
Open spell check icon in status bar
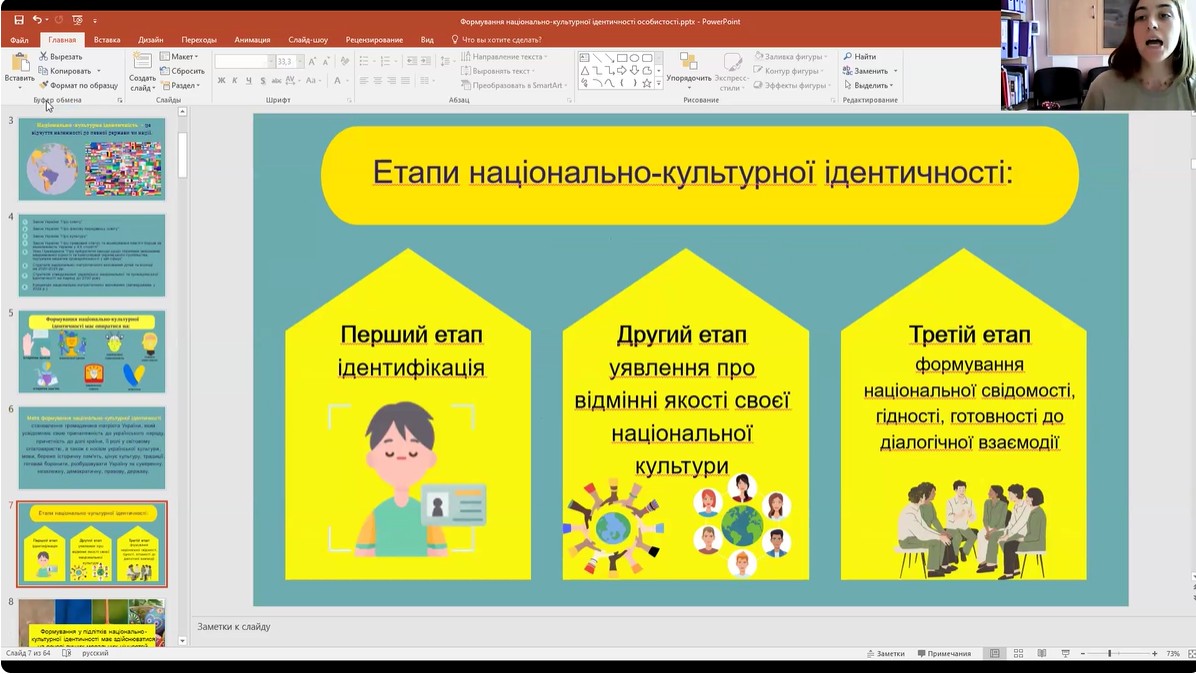click(66, 653)
